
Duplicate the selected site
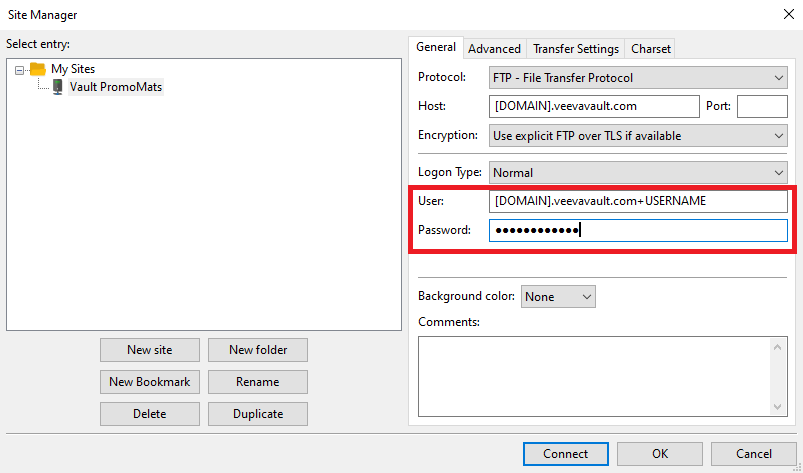(x=257, y=414)
